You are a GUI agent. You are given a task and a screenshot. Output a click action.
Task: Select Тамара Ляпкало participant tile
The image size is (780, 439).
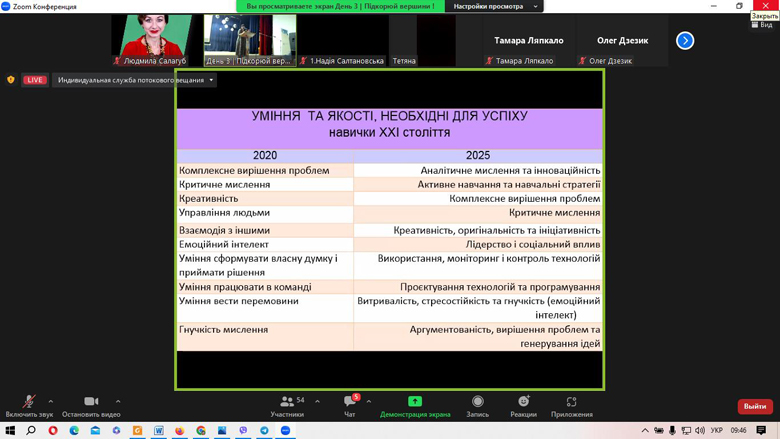528,40
